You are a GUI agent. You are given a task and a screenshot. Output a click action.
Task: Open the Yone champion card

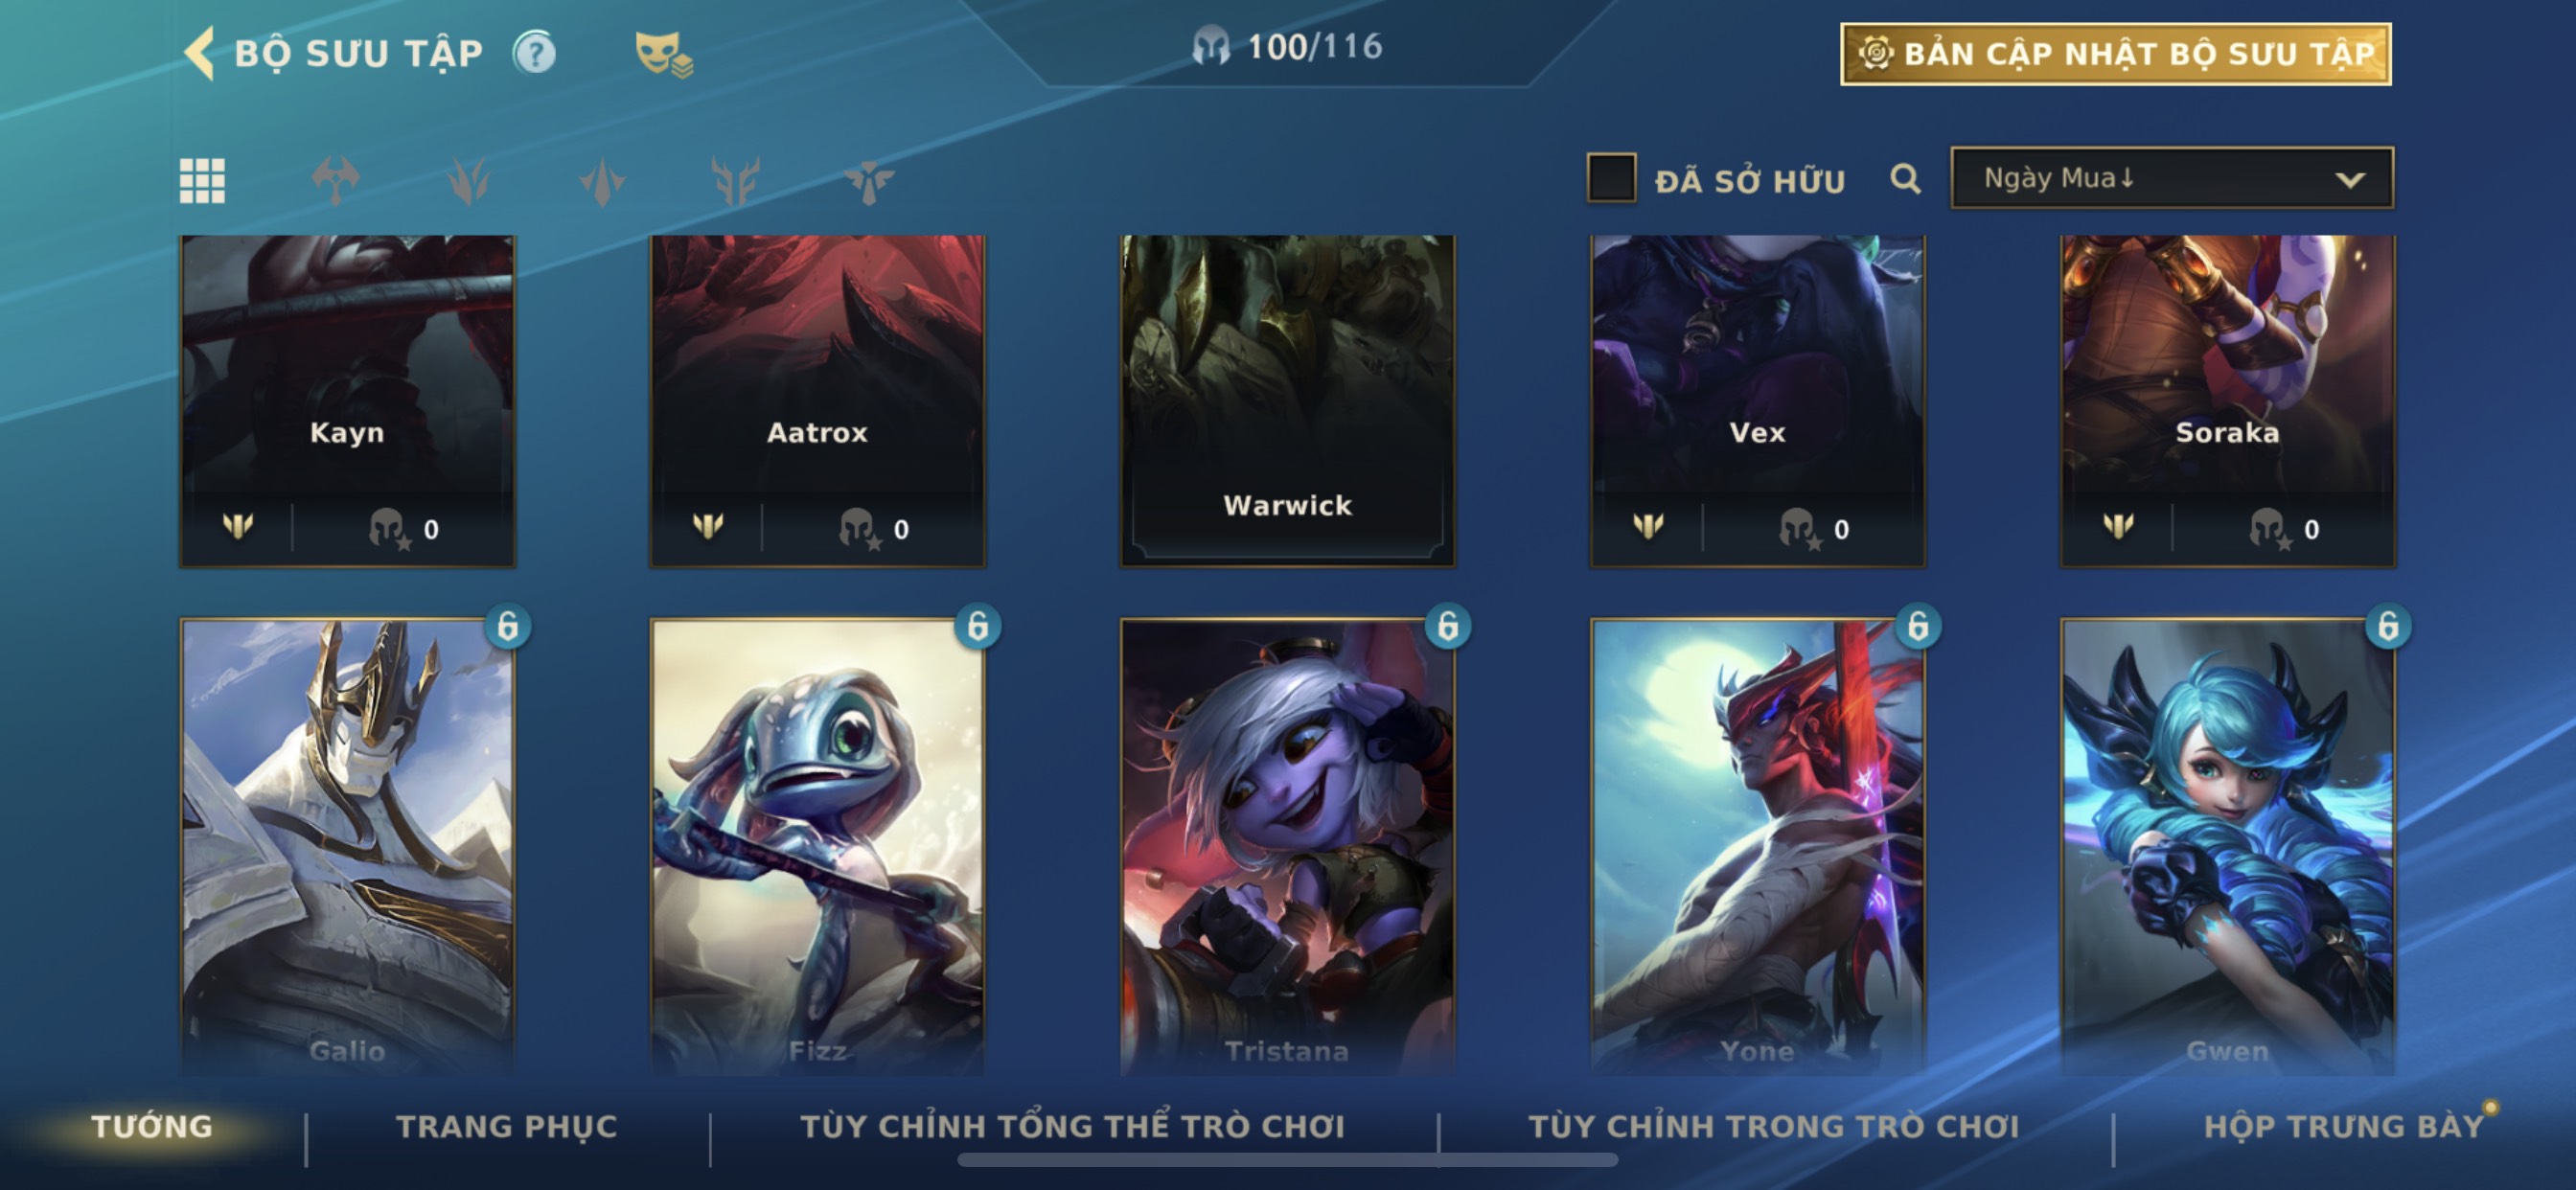coord(1757,846)
